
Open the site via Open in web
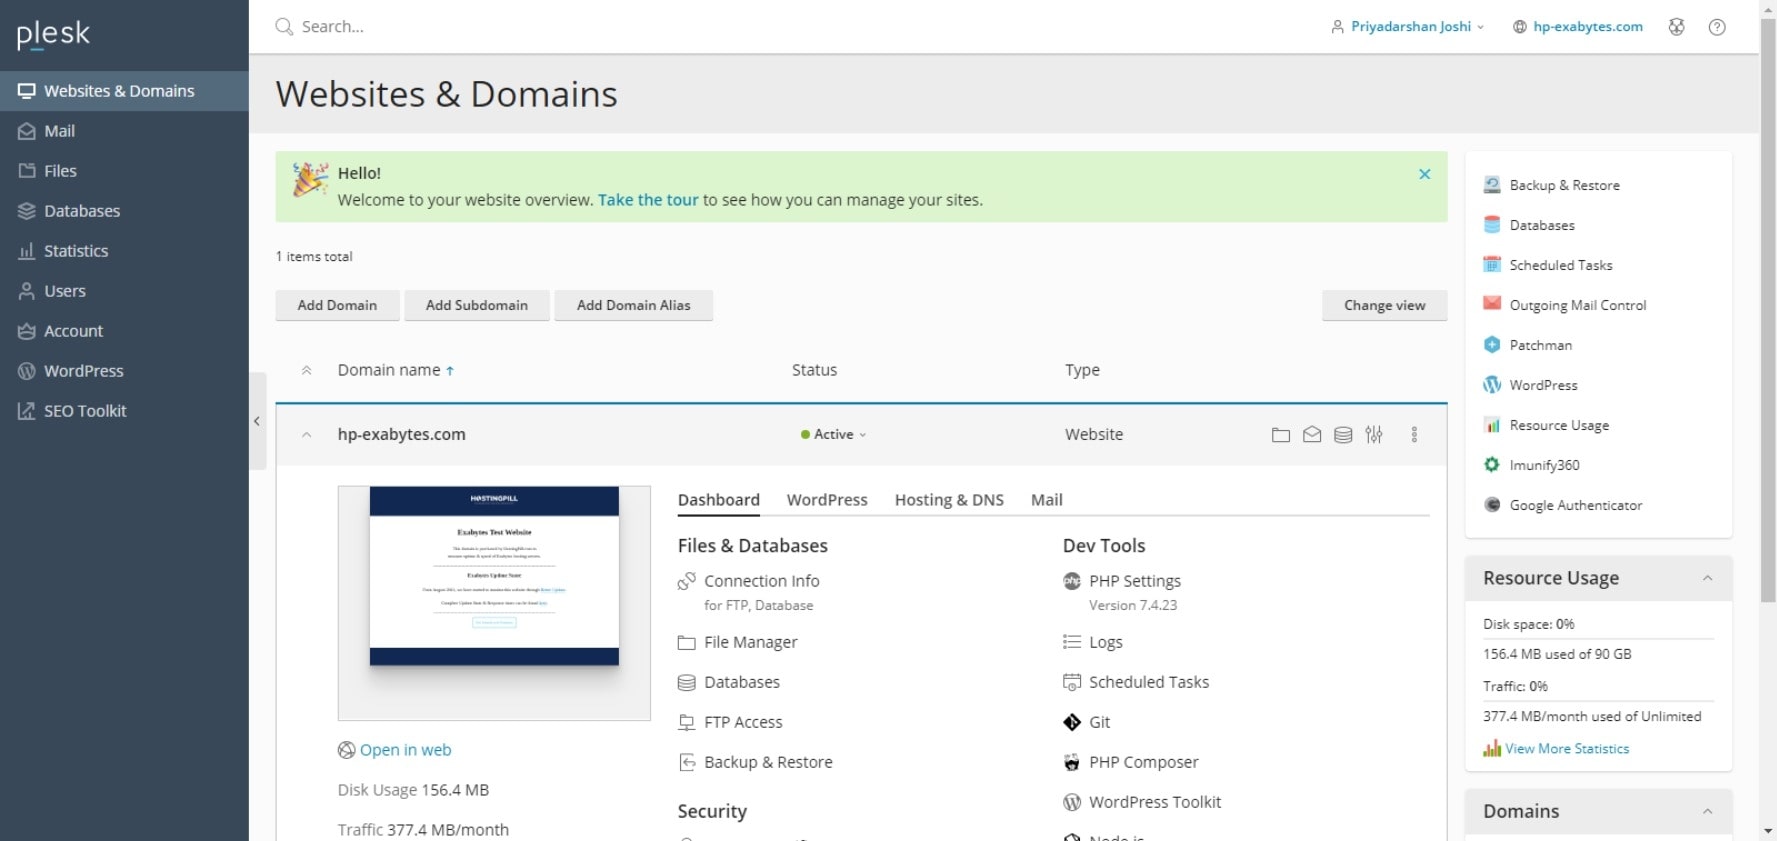pos(395,750)
